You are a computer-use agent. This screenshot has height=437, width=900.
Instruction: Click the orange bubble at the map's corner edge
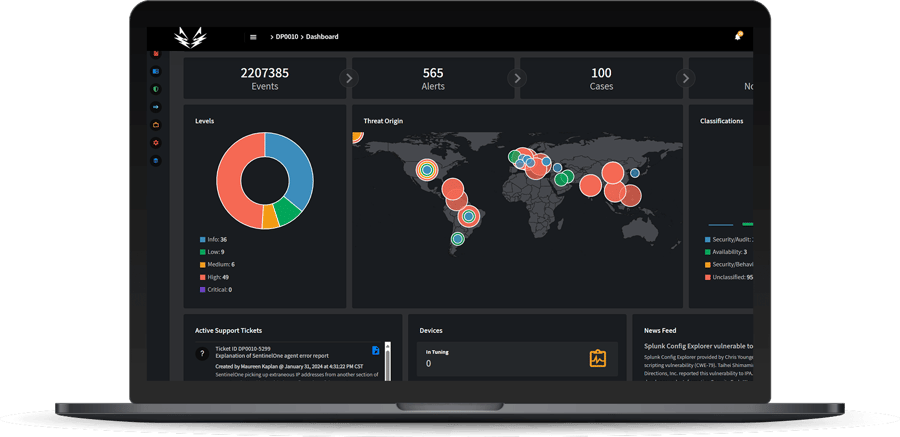(x=356, y=136)
